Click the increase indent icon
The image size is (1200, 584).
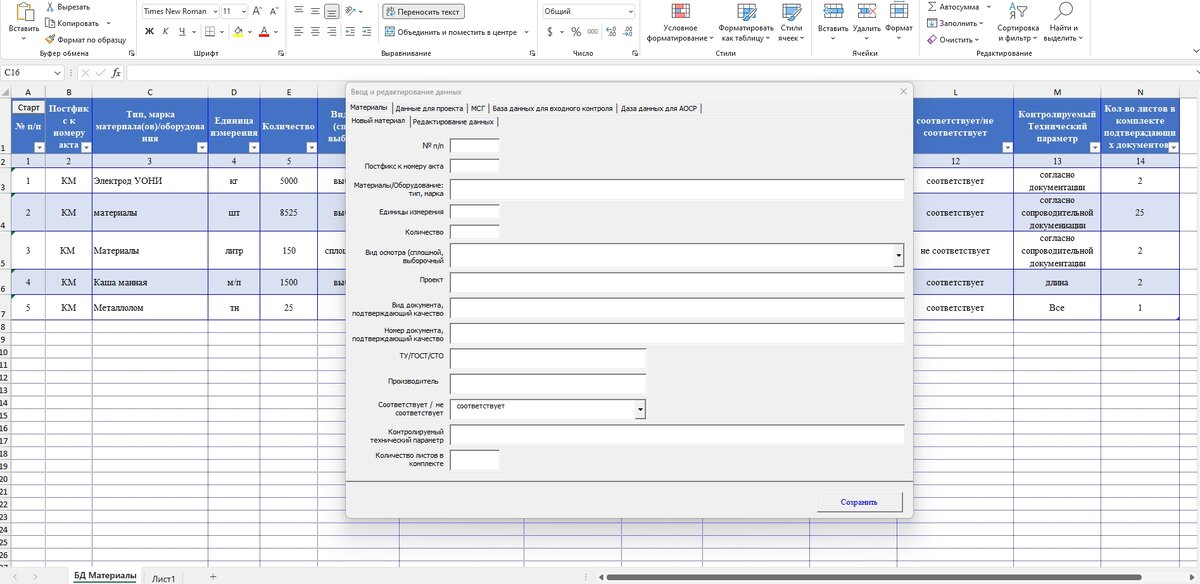[369, 31]
